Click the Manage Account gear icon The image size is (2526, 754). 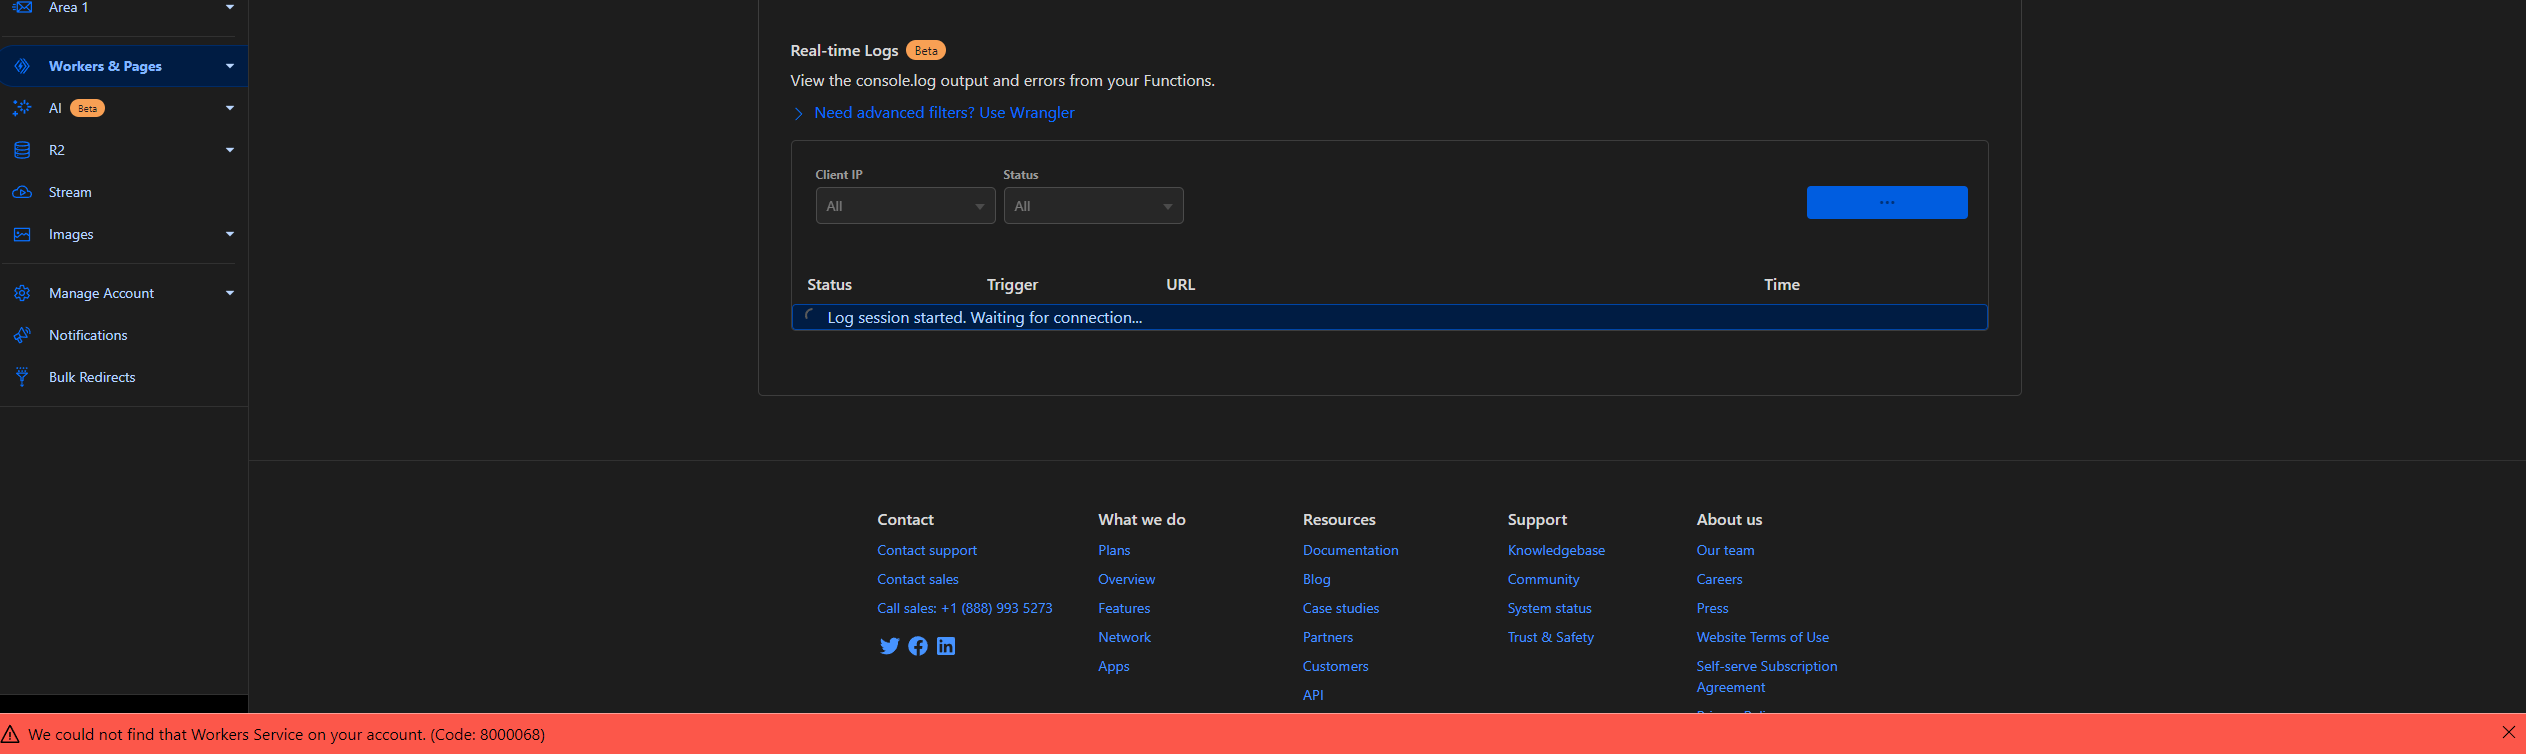tap(22, 293)
